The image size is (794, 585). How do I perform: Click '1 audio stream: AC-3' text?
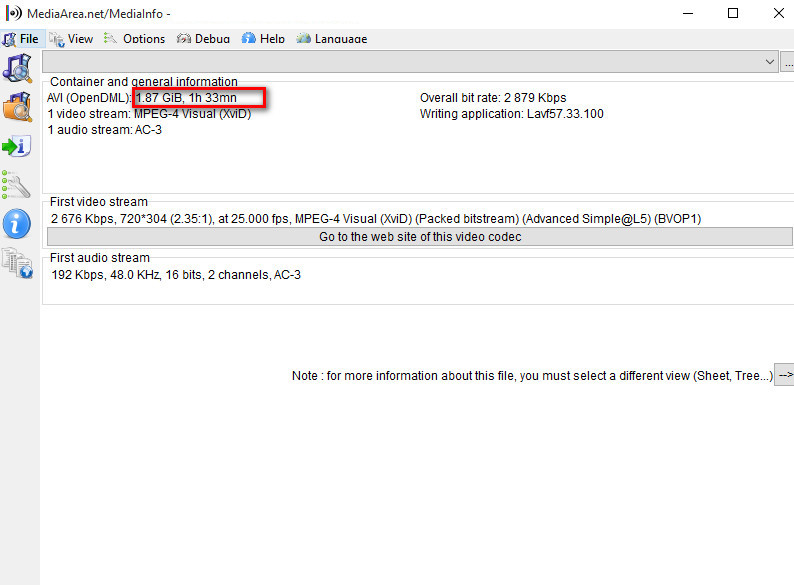point(105,130)
